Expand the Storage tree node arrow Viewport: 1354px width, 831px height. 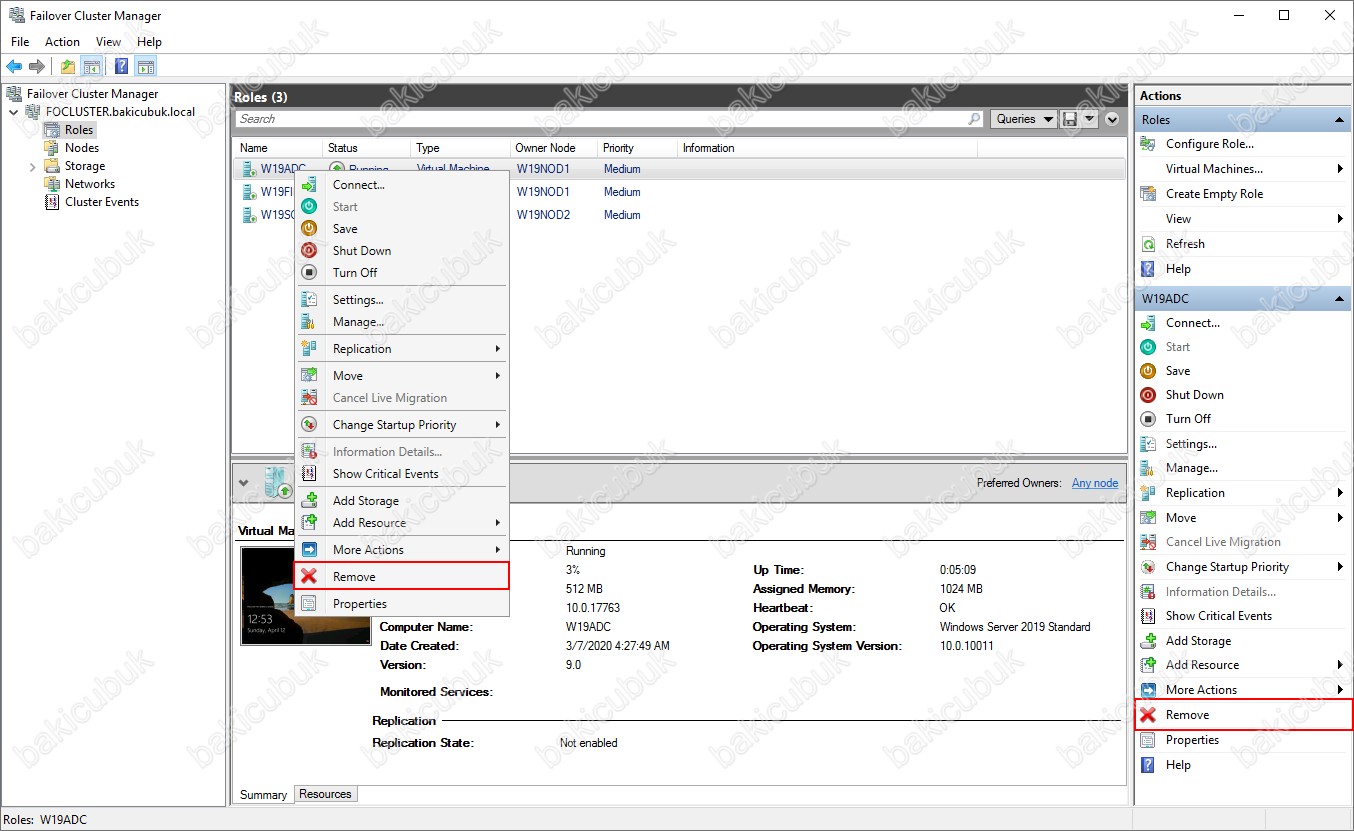pos(32,166)
